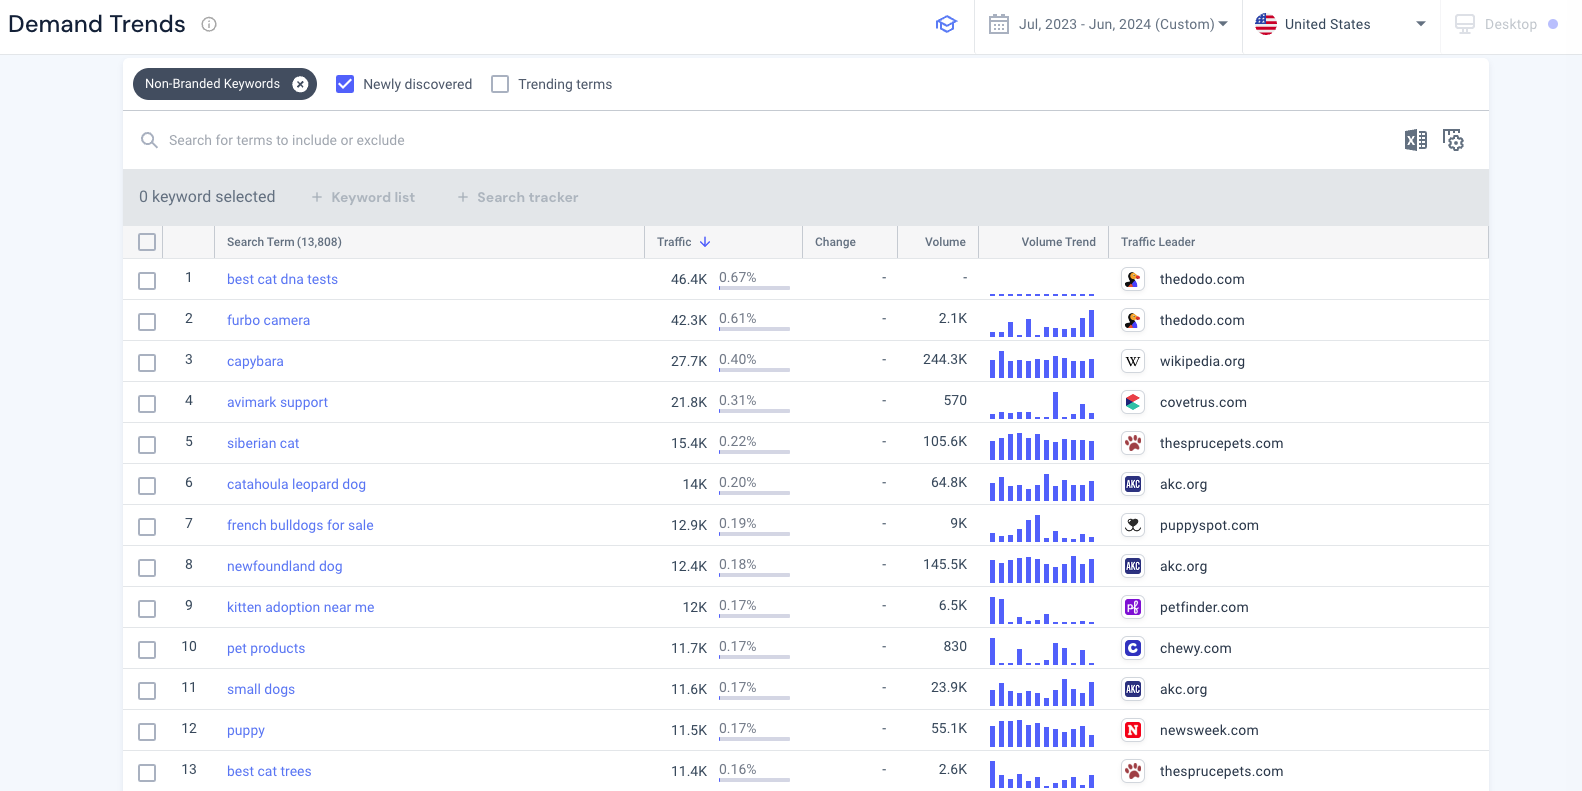The height and width of the screenshot is (791, 1582).
Task: Click the traffic share bar for best cat dna tests
Action: [x=754, y=288]
